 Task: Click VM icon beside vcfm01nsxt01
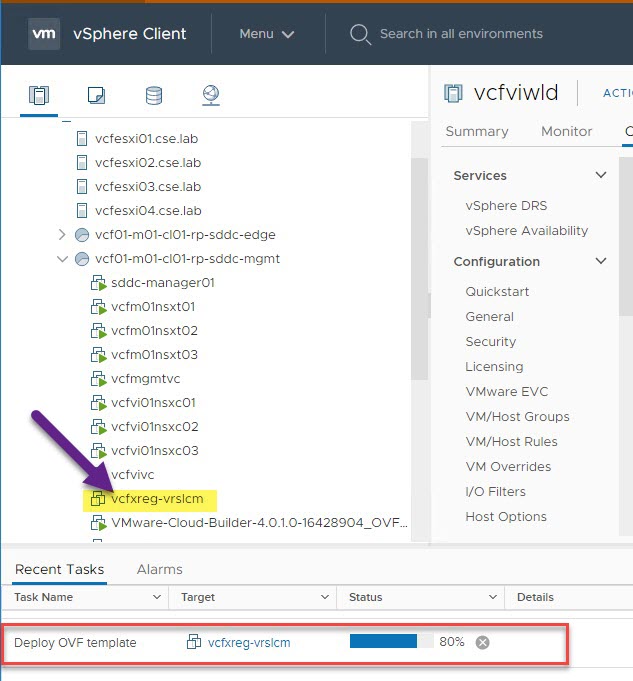pos(98,307)
